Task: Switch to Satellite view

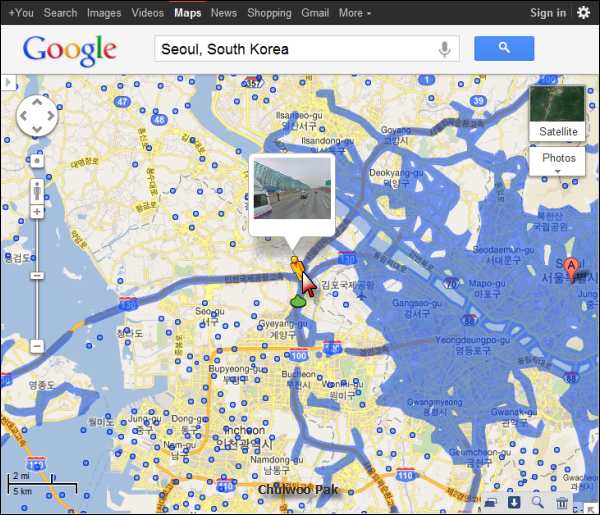Action: point(558,113)
